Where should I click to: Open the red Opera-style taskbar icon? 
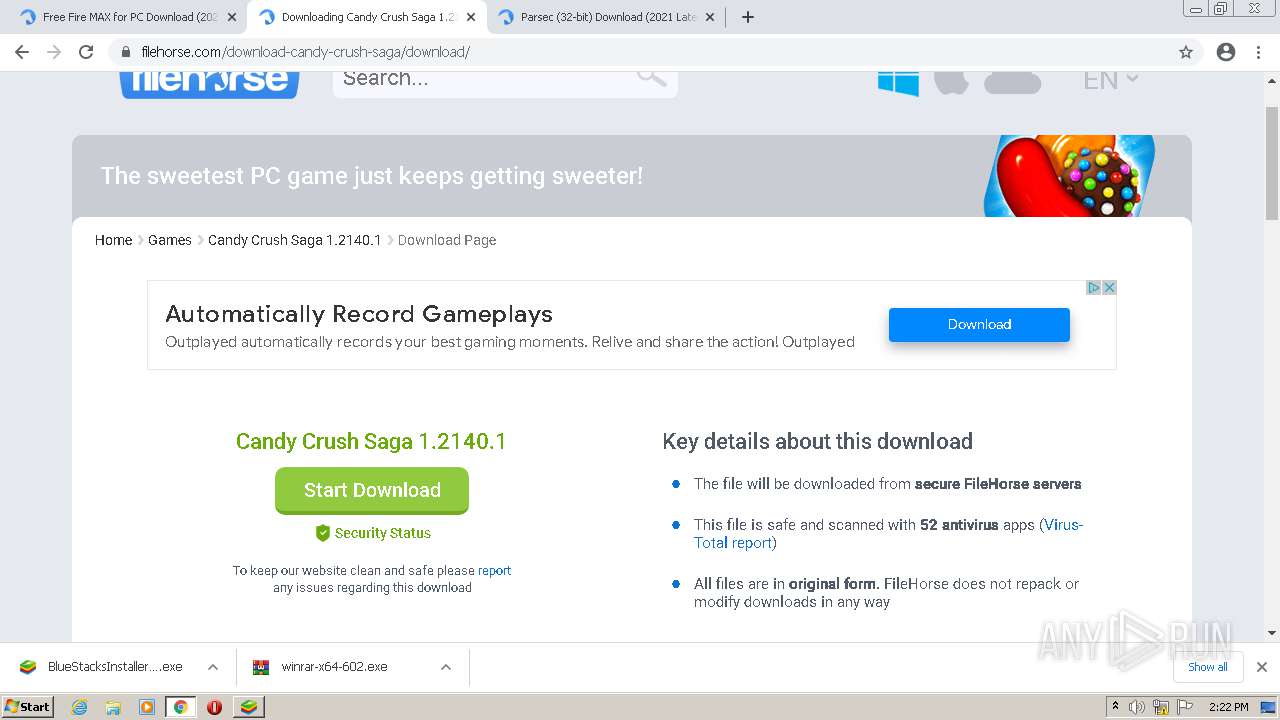214,707
